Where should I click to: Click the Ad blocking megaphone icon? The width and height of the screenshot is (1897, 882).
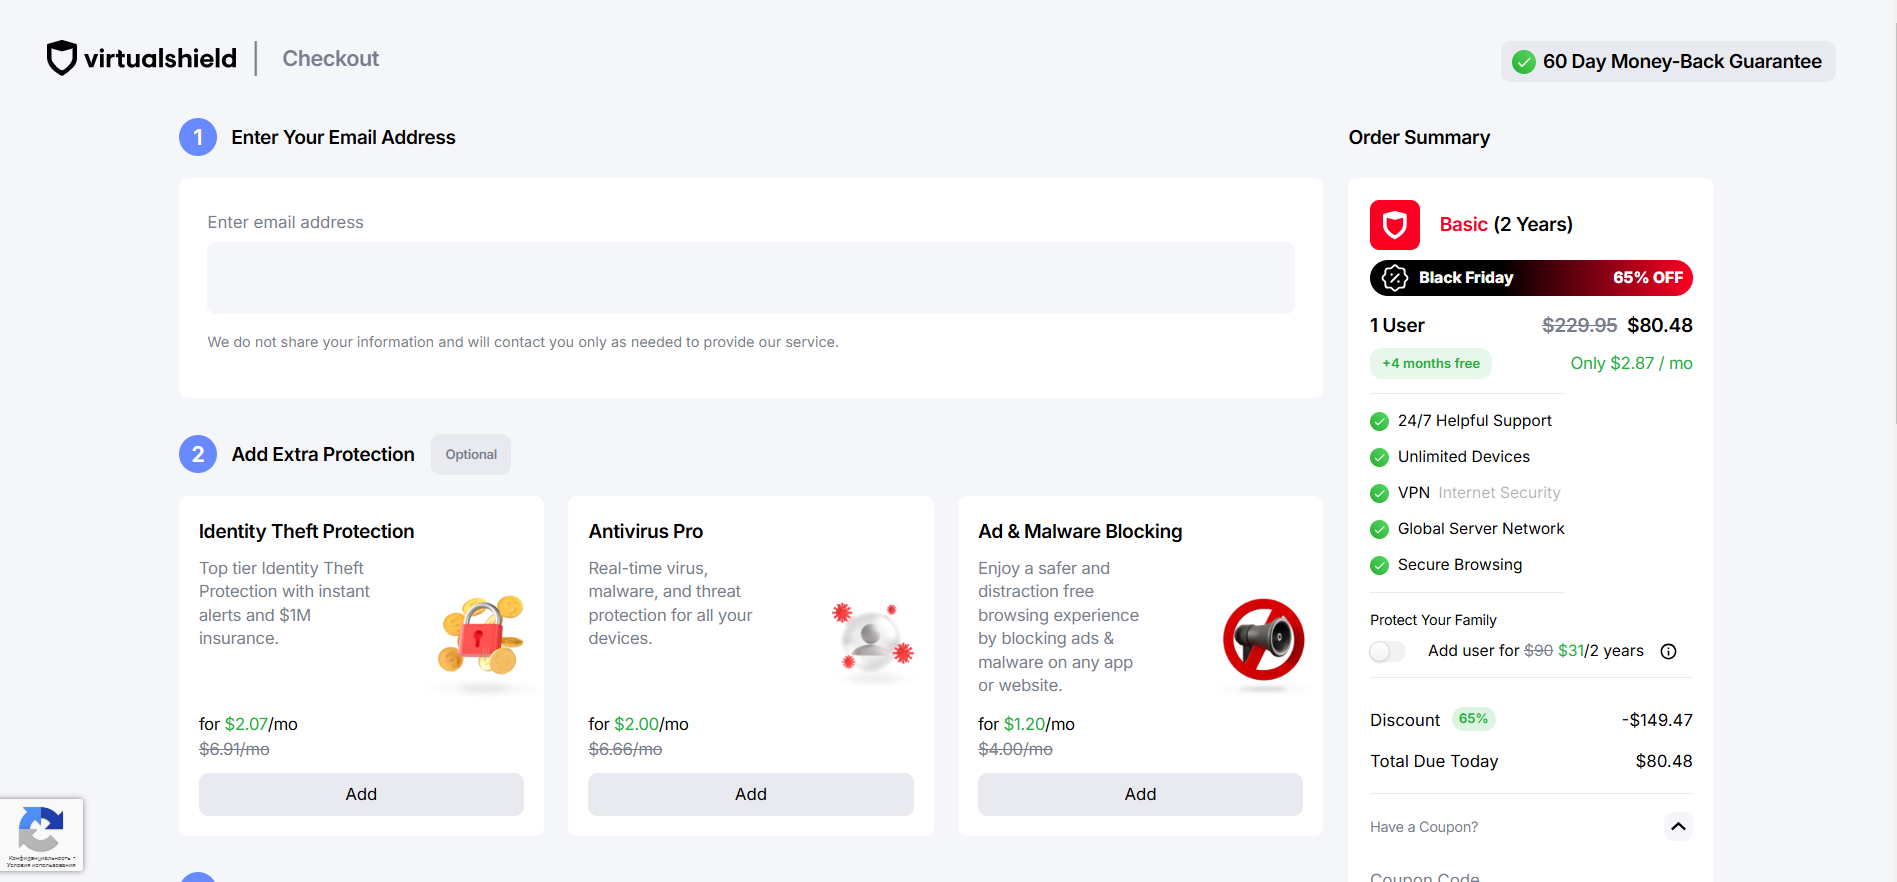click(1263, 640)
